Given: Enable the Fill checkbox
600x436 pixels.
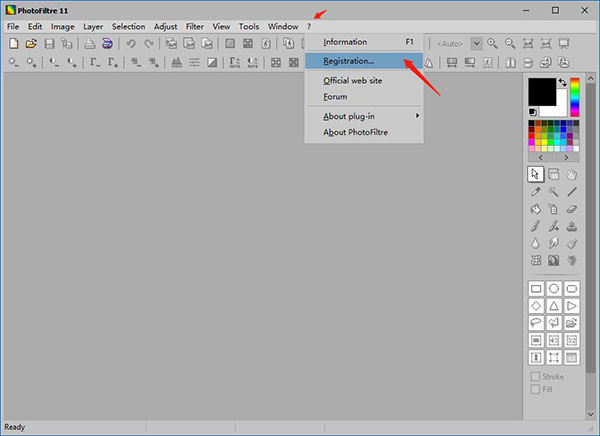Looking at the screenshot, I should [535, 389].
